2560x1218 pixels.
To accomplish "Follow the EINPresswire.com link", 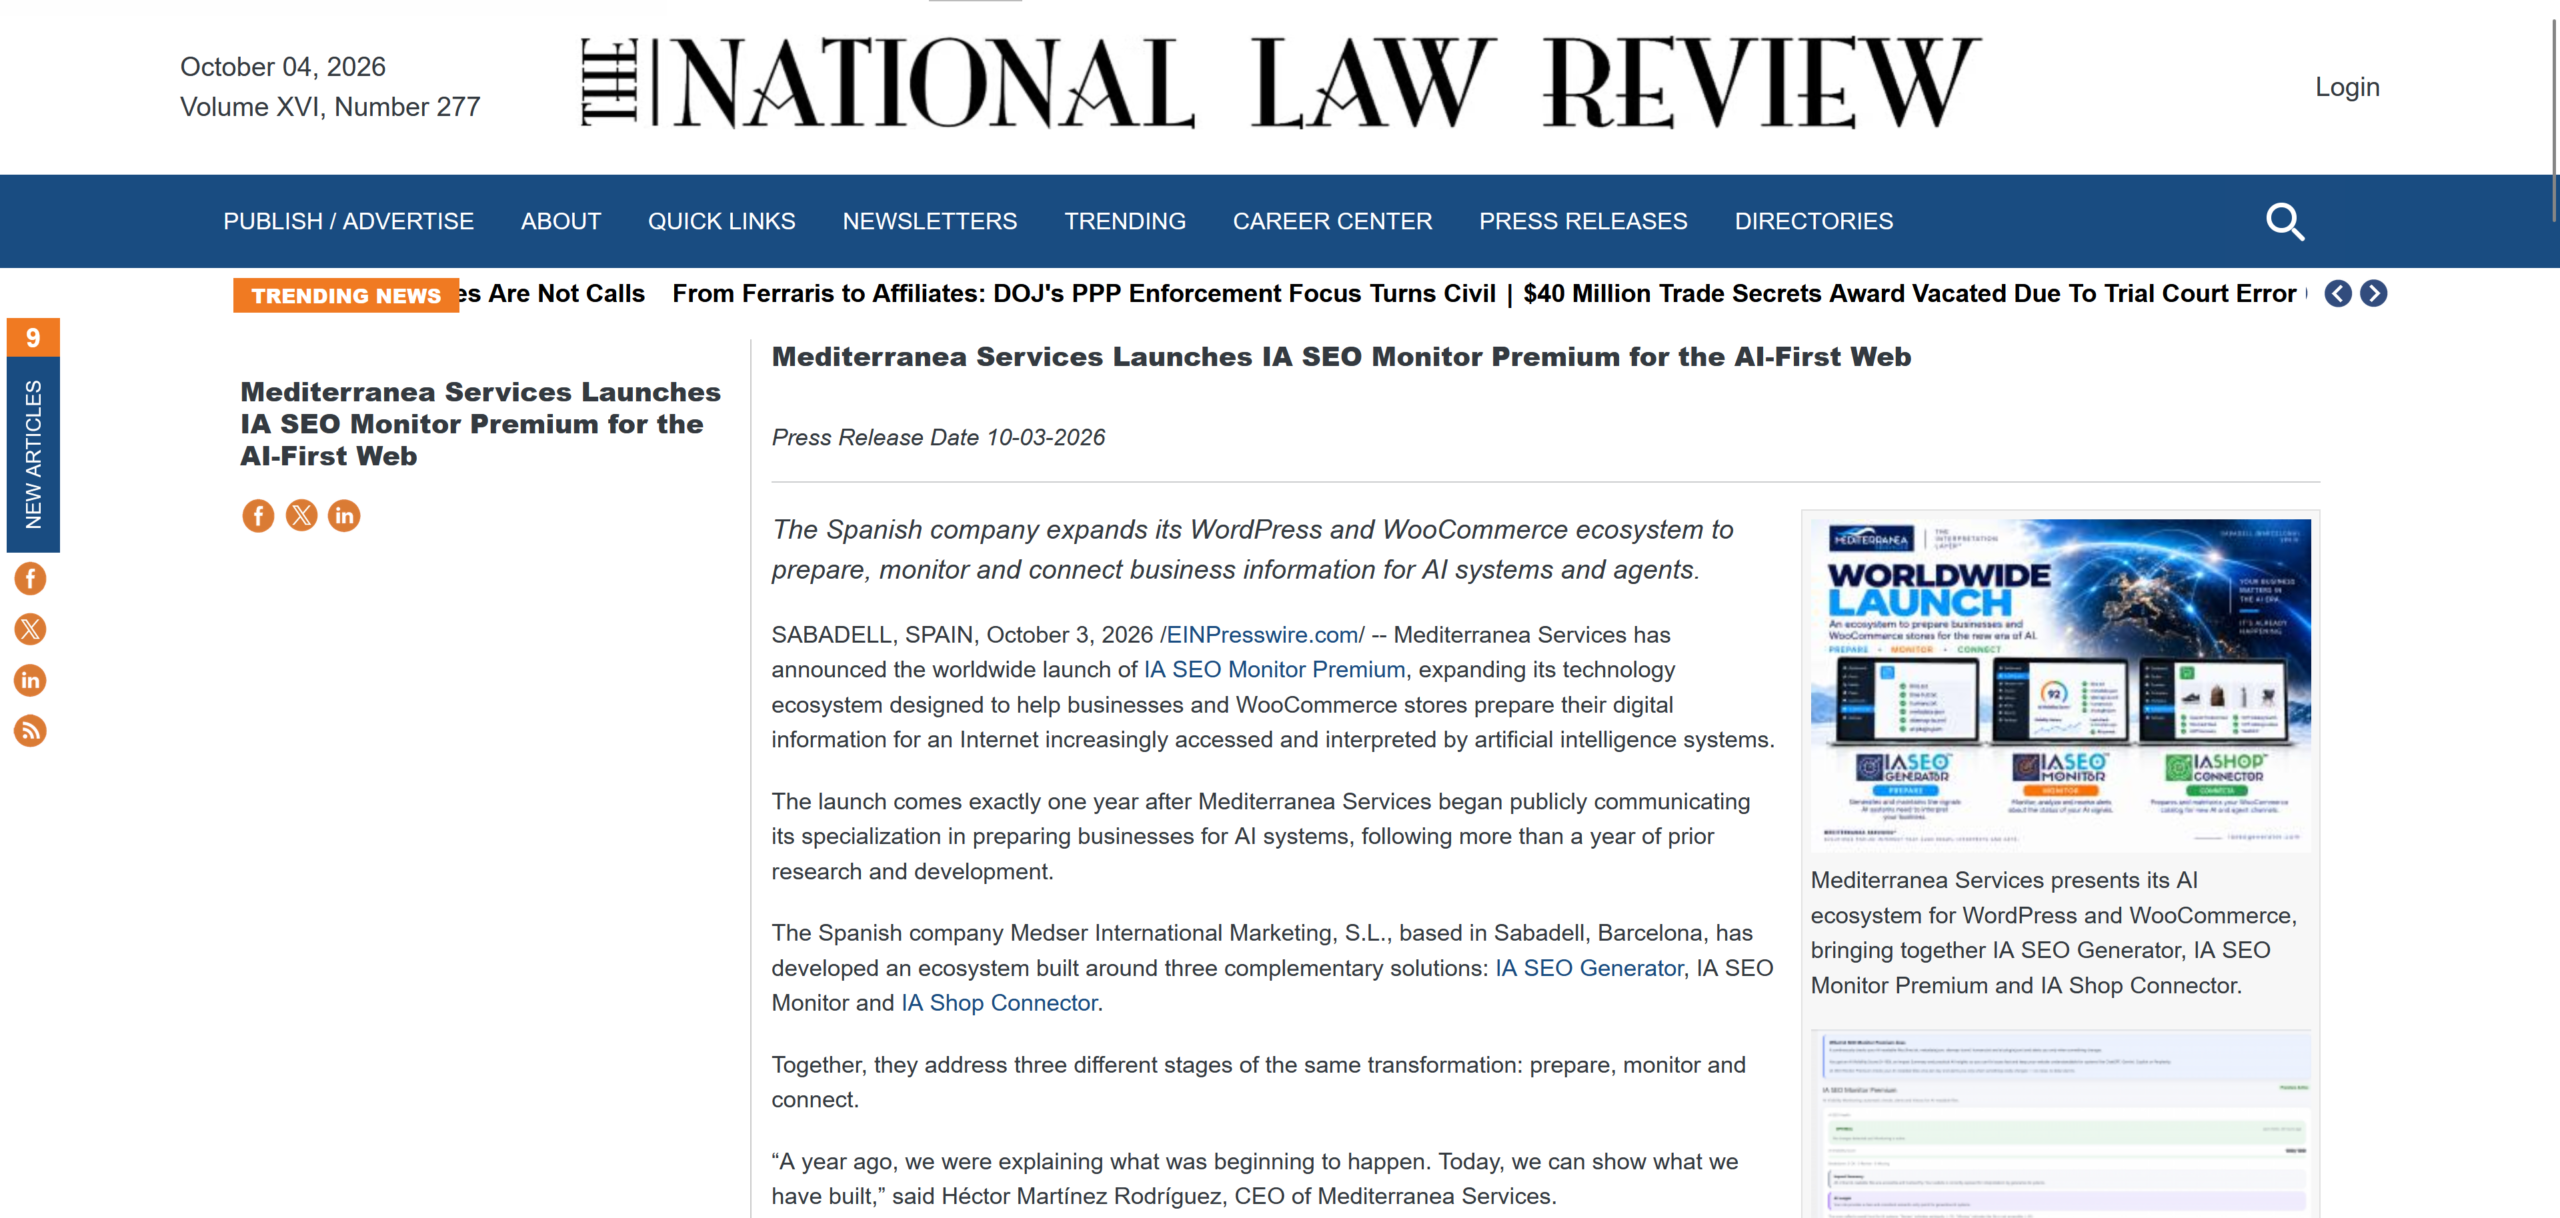I will (1263, 635).
